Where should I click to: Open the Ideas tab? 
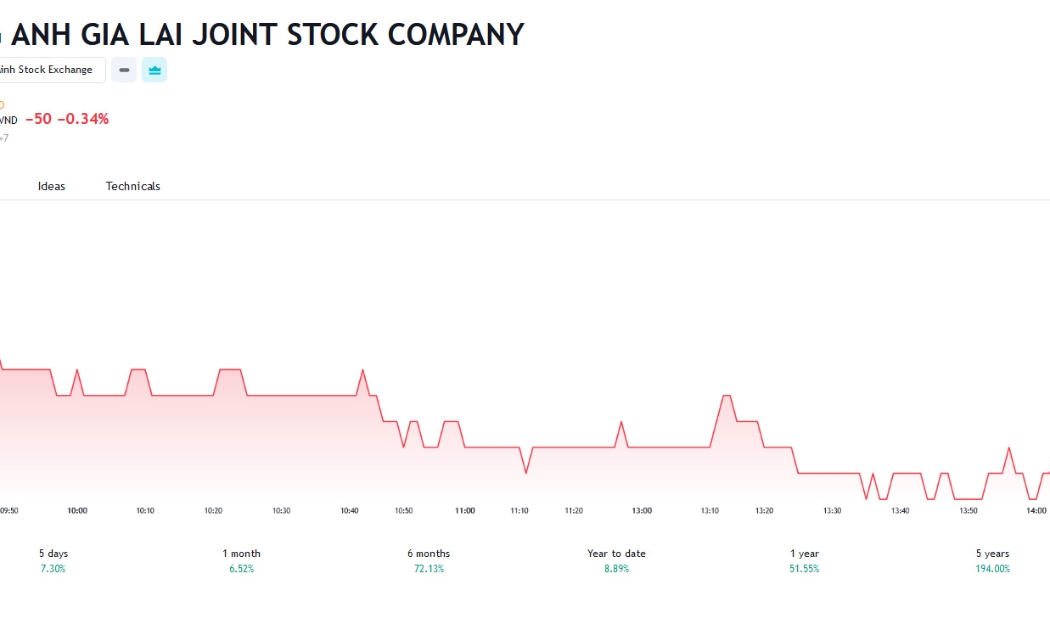click(x=52, y=186)
